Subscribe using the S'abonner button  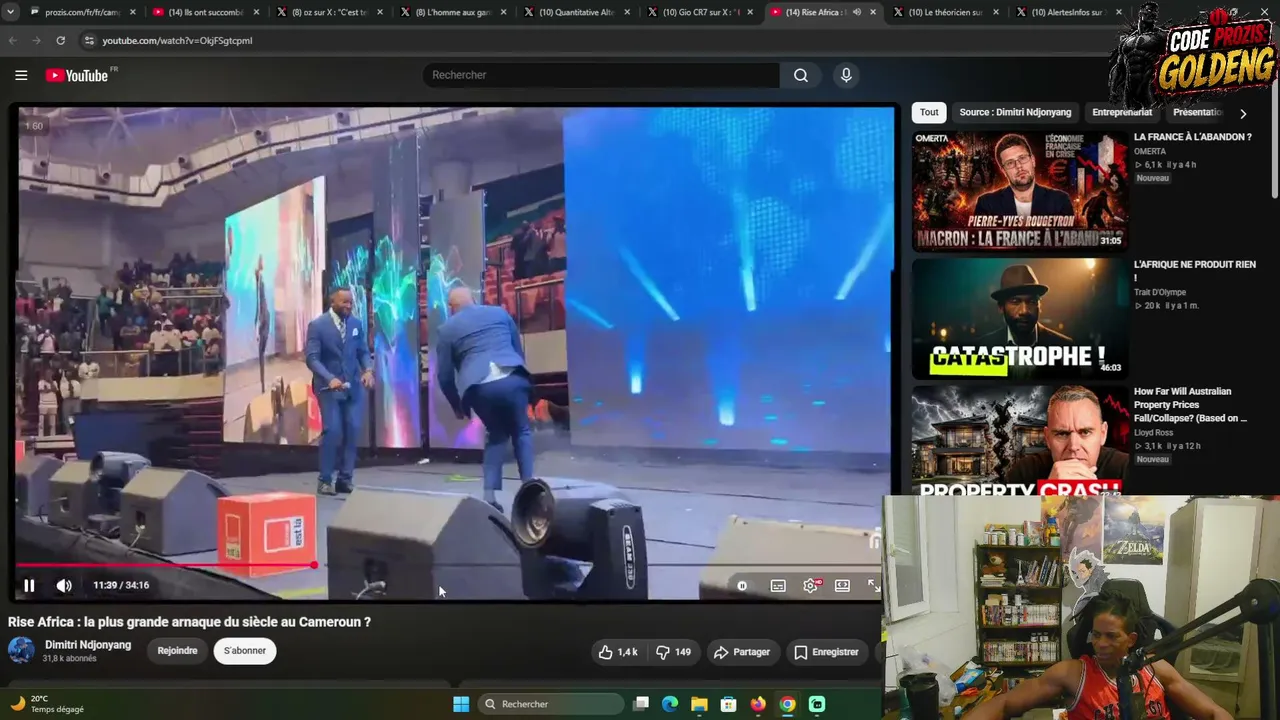245,651
